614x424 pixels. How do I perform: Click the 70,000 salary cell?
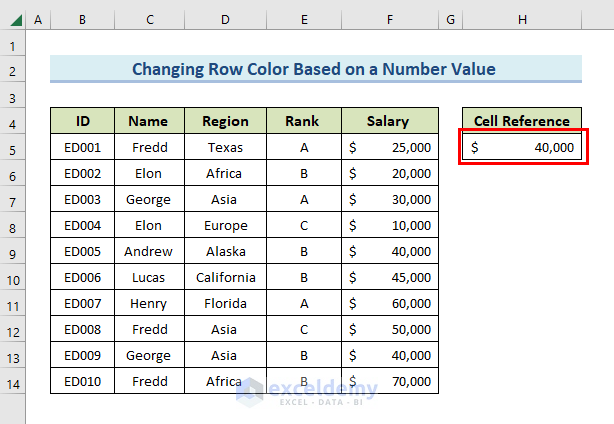tap(389, 381)
